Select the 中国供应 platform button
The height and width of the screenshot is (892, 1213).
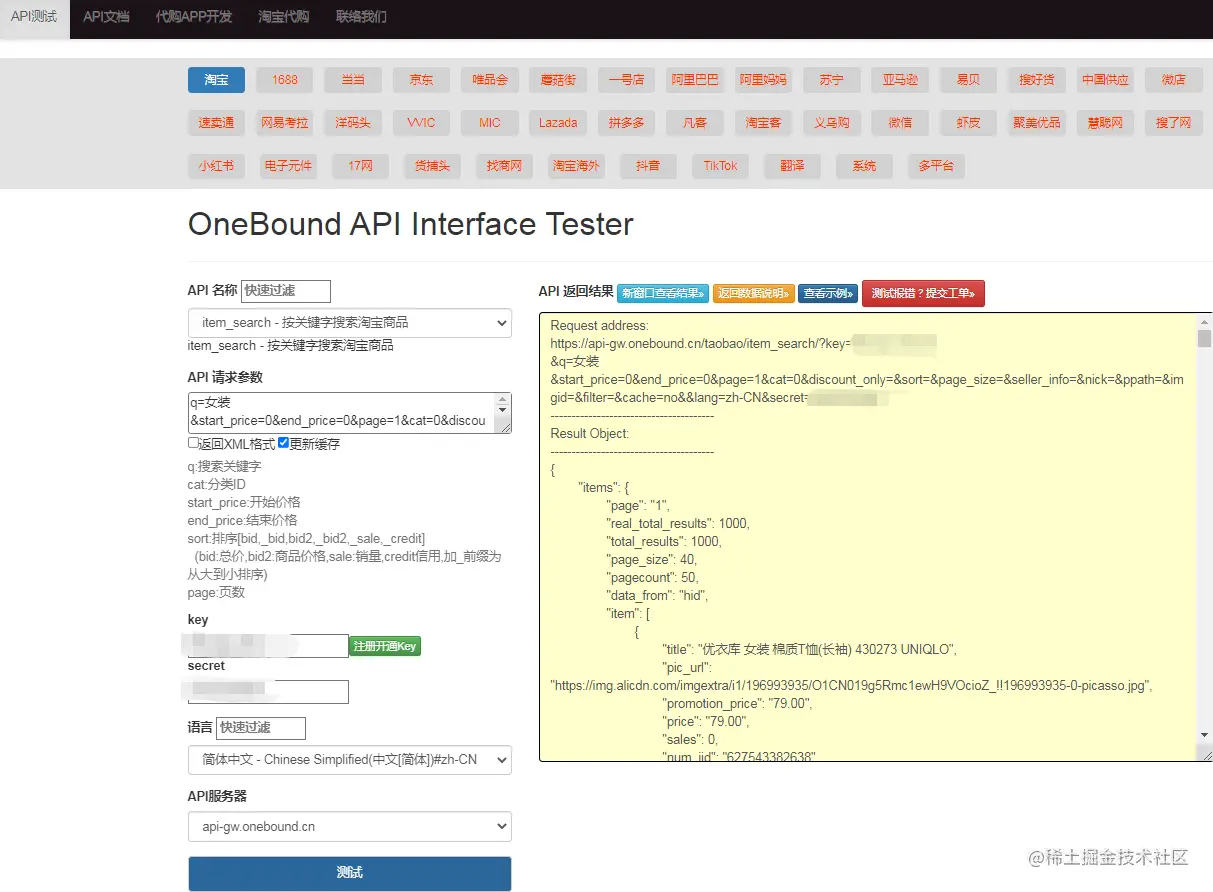pyautogui.click(x=1106, y=80)
